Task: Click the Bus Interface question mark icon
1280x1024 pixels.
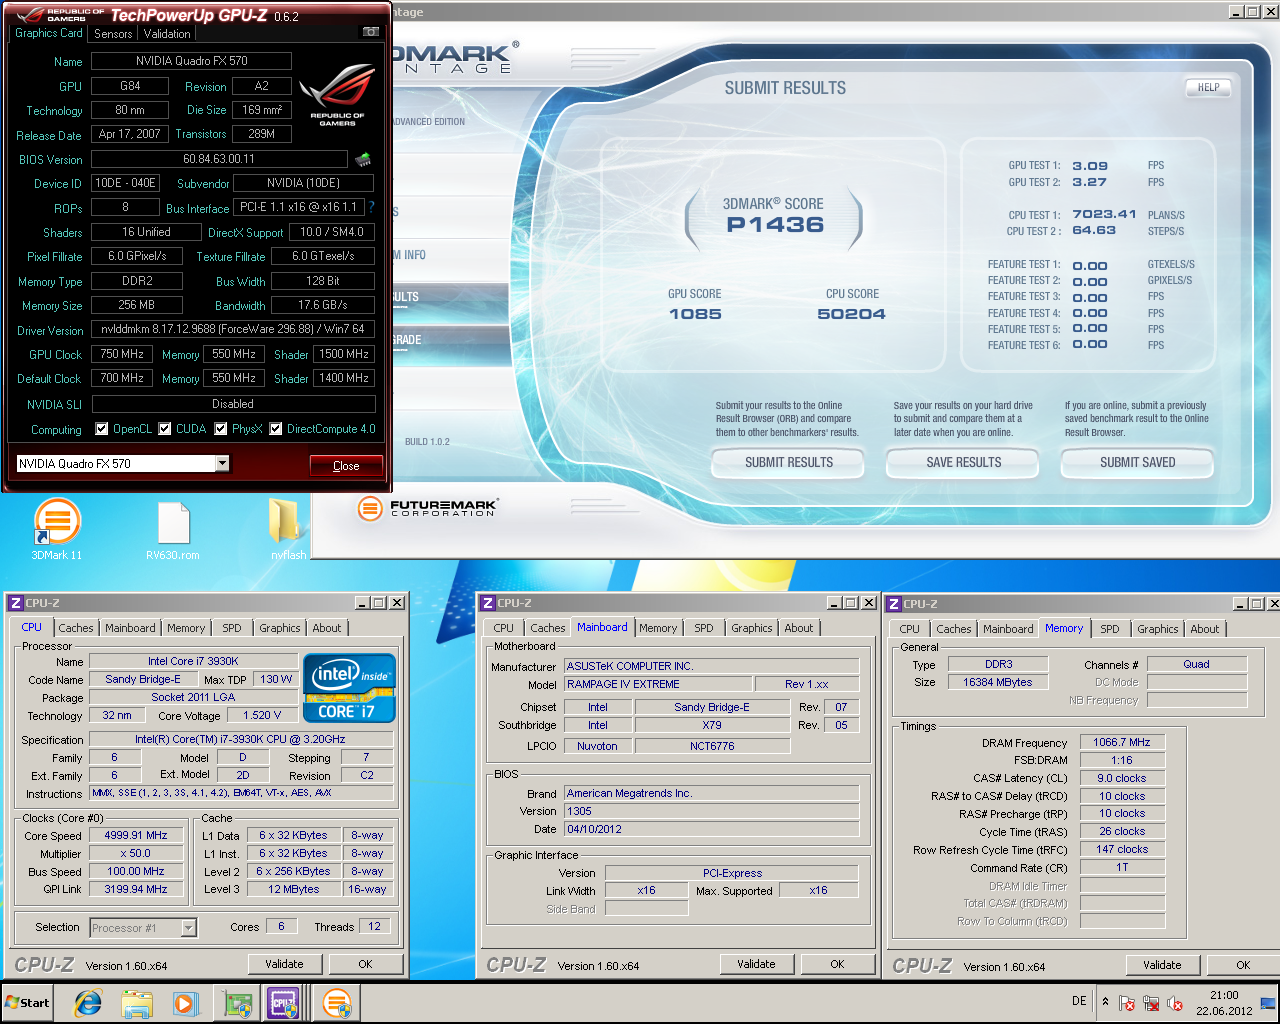Action: tap(372, 207)
